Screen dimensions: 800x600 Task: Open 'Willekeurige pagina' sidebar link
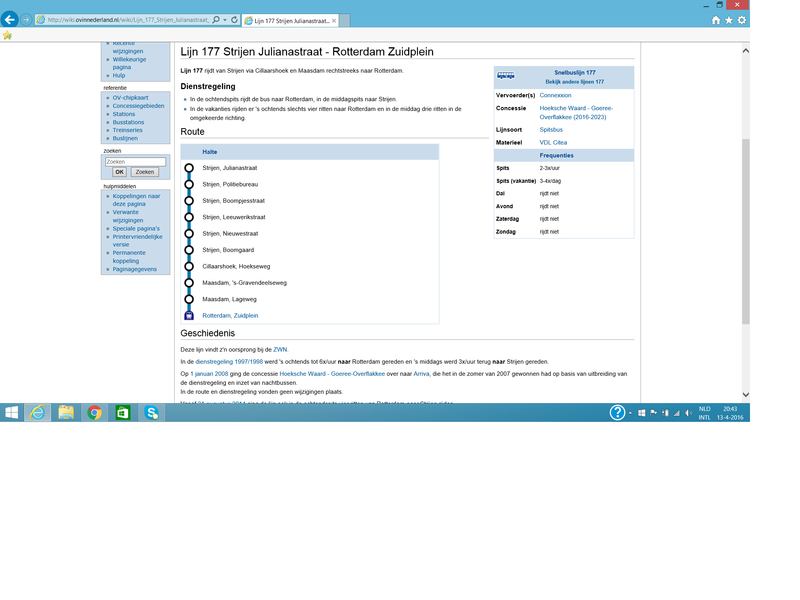point(129,63)
